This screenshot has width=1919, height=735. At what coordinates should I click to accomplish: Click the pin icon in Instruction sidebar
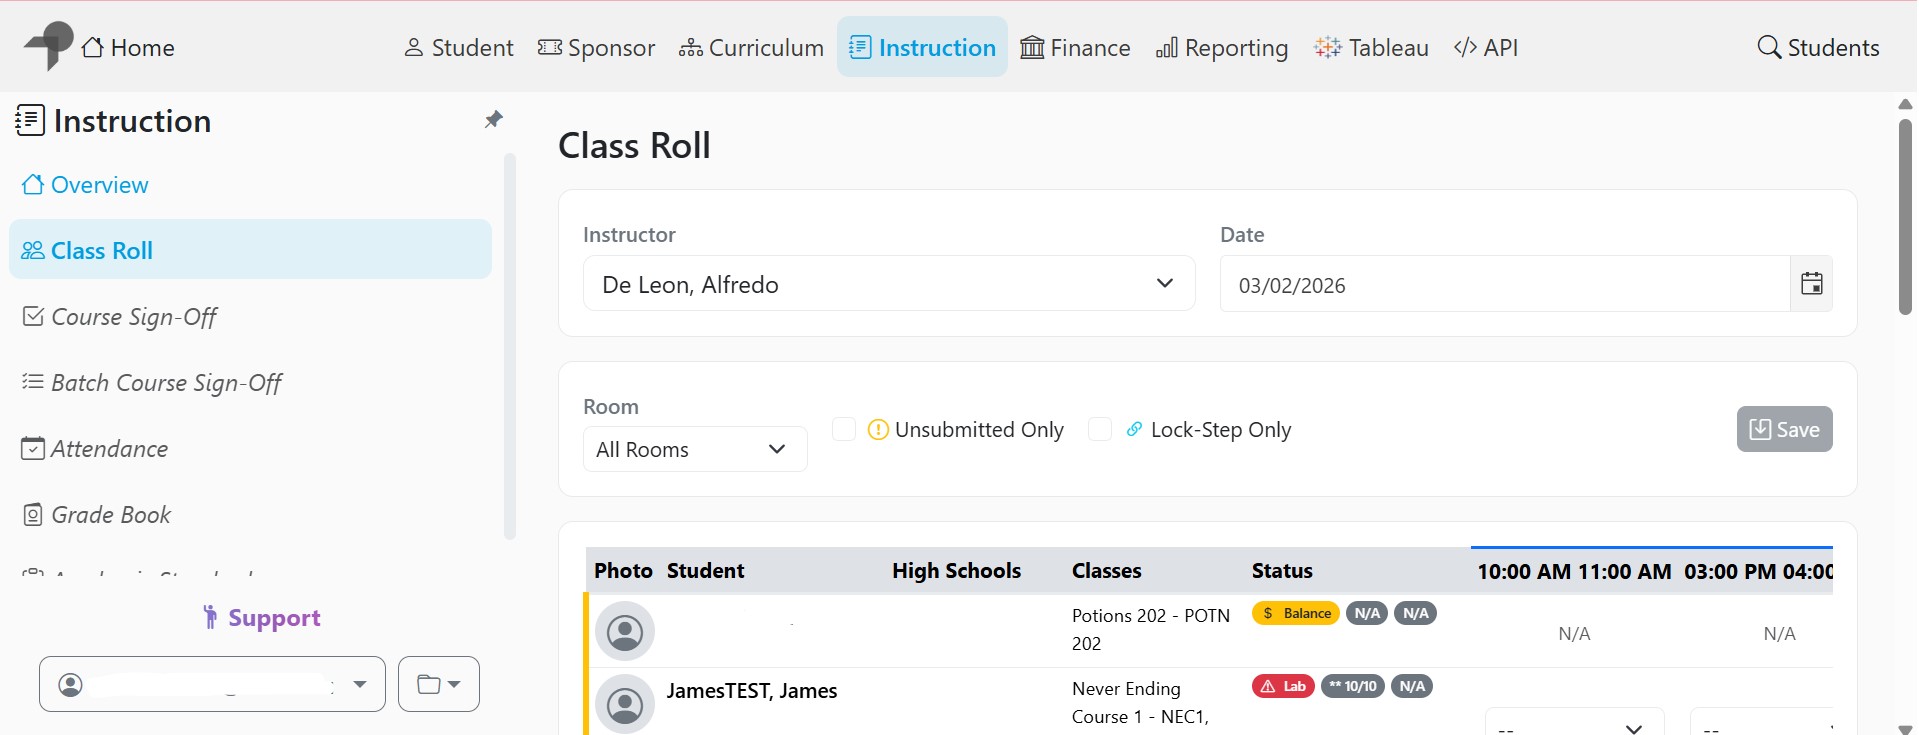[x=493, y=120]
